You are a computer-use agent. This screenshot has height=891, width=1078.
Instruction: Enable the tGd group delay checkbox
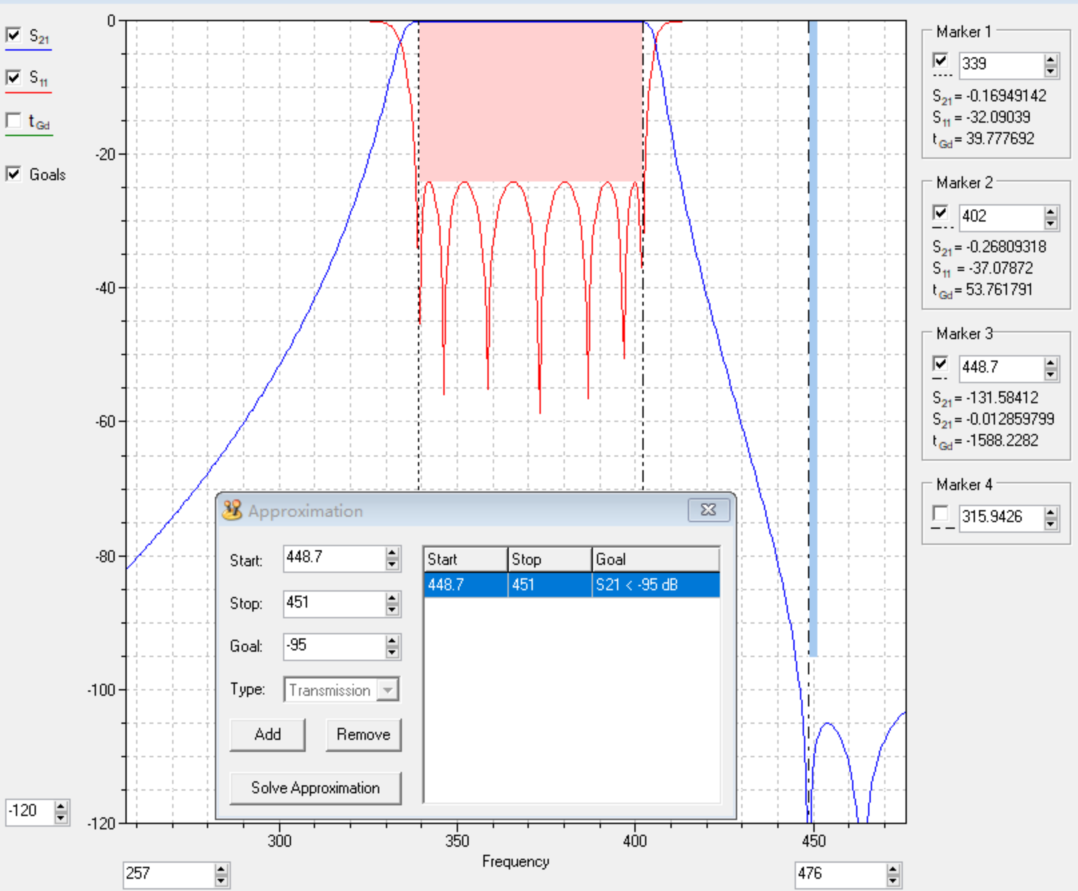(14, 121)
